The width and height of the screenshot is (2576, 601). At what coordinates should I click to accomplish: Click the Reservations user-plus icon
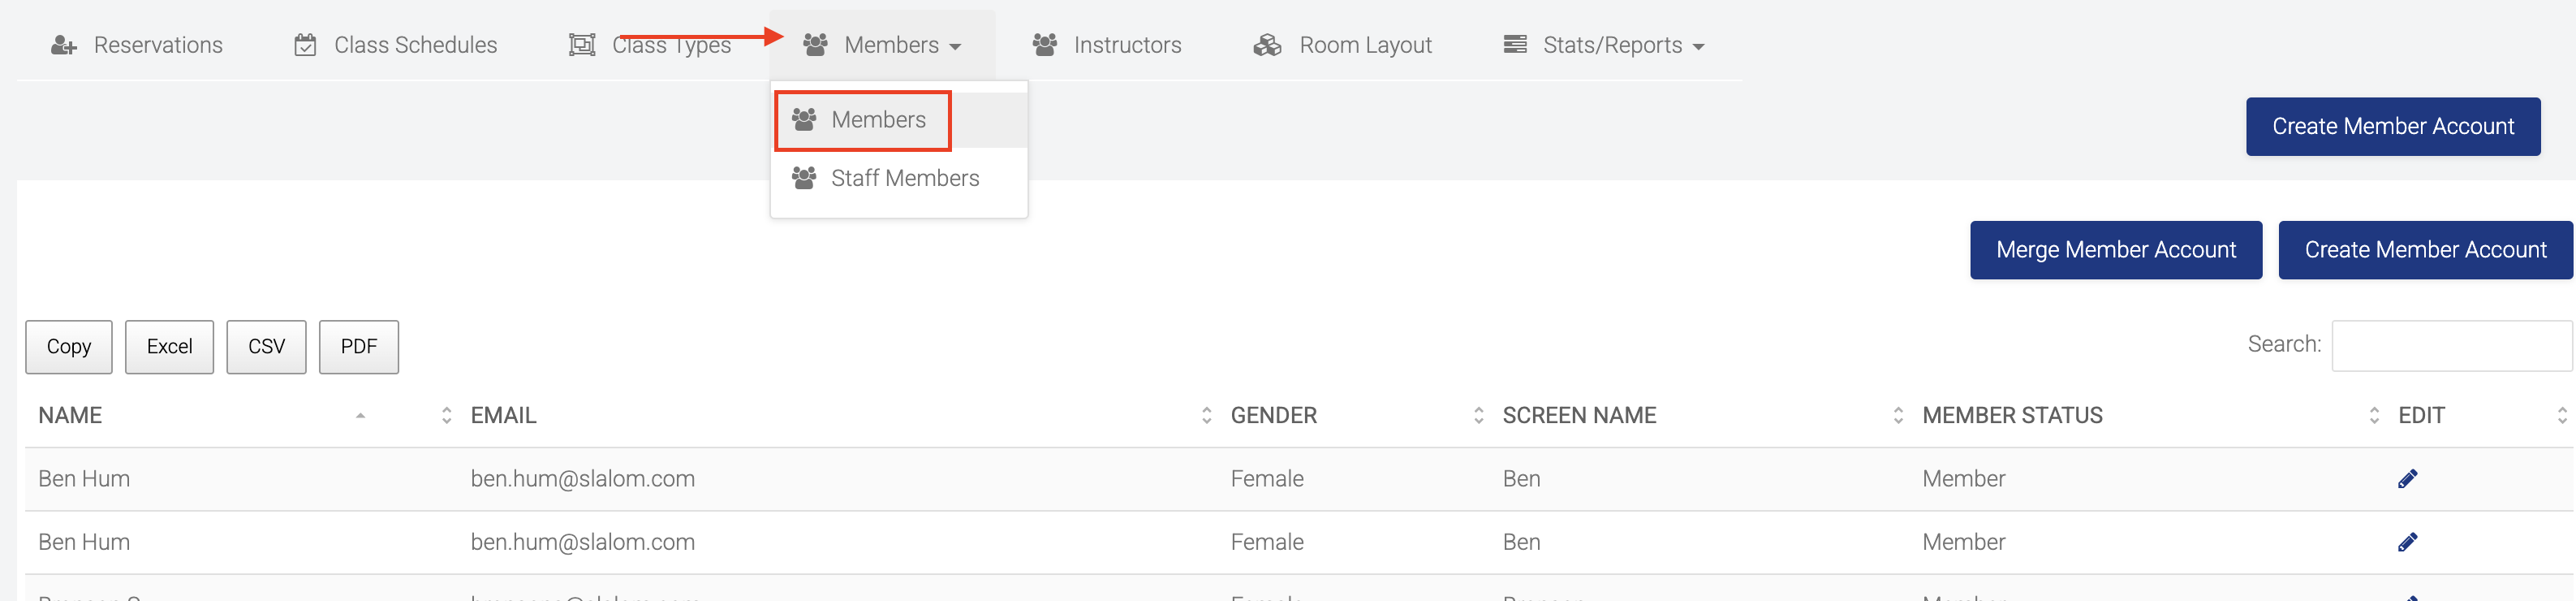[x=64, y=45]
